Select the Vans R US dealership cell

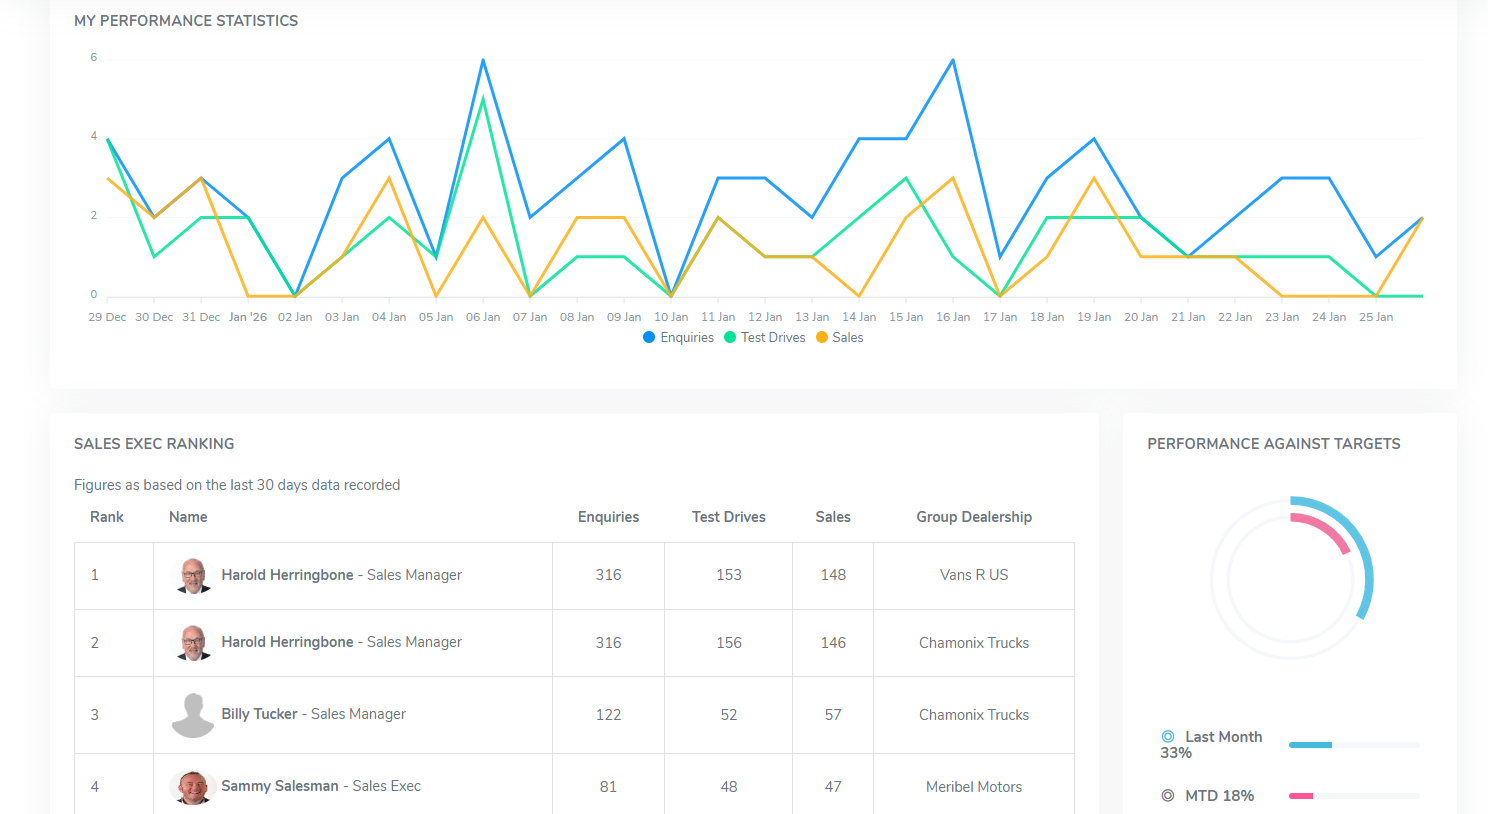coord(973,575)
